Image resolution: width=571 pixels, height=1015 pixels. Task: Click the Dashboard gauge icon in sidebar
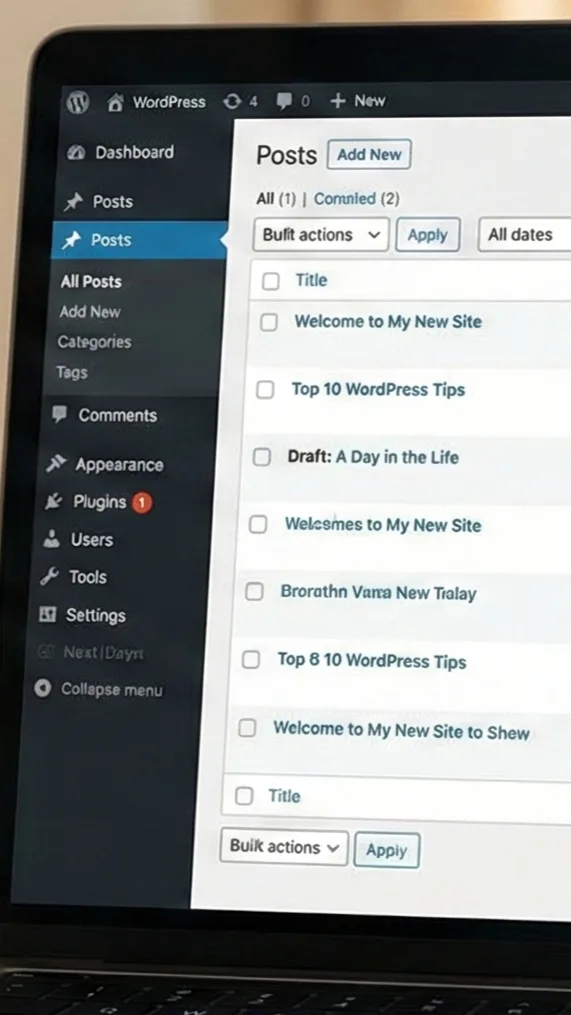click(76, 152)
